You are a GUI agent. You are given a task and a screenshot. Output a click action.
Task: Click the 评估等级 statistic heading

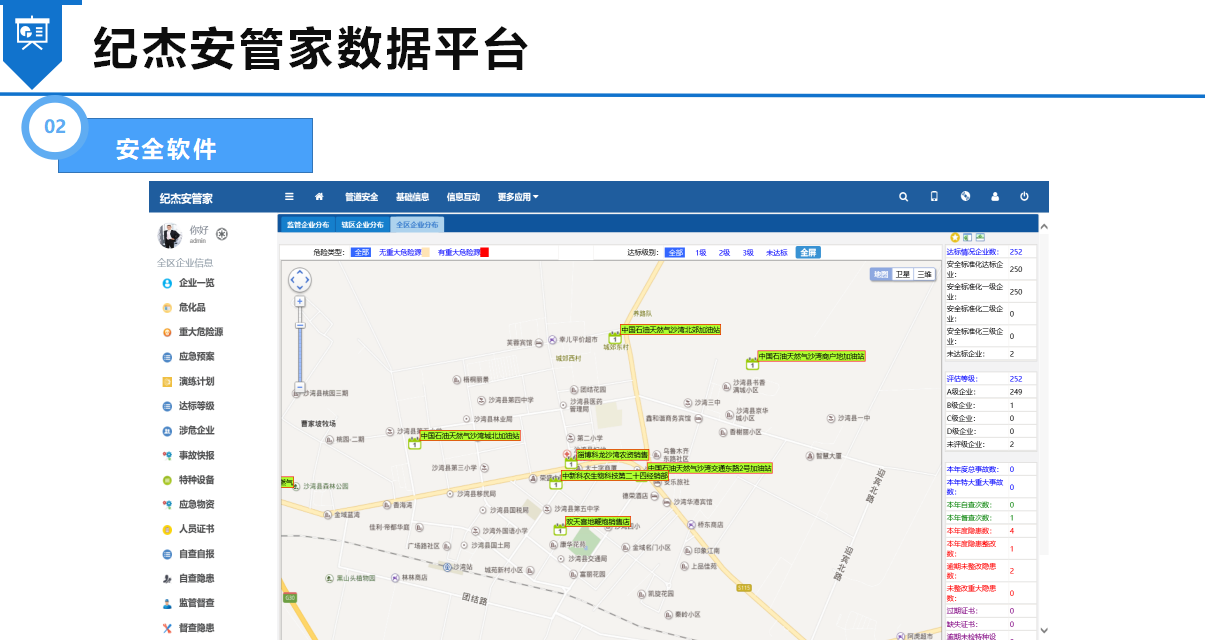pyautogui.click(x=961, y=379)
